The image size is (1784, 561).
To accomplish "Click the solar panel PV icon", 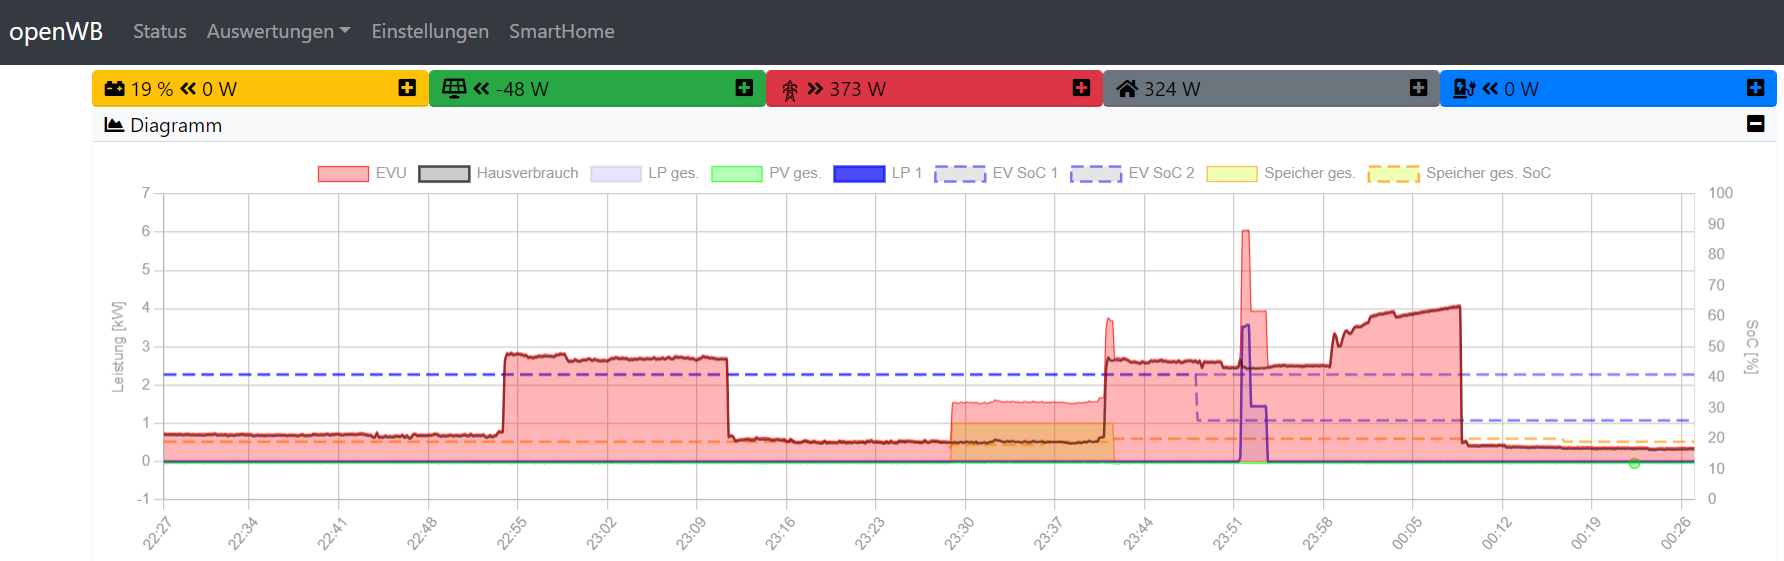I will (x=454, y=89).
